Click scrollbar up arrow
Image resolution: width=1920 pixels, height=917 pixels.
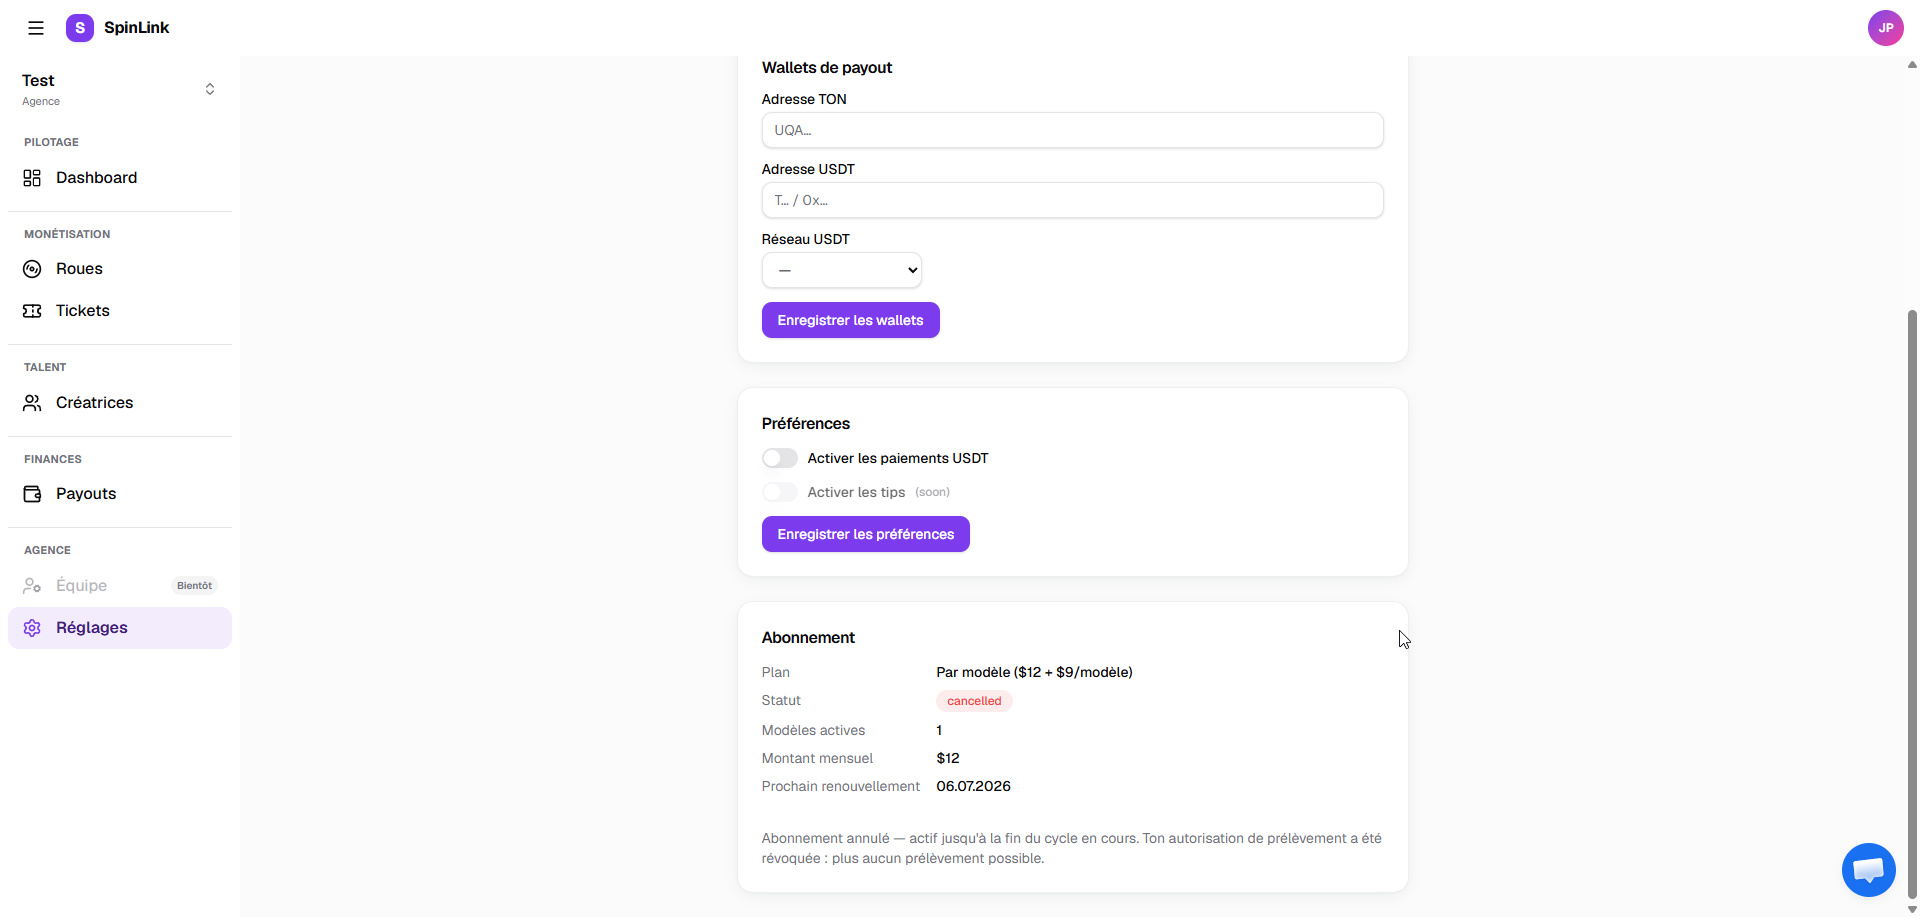coord(1912,64)
